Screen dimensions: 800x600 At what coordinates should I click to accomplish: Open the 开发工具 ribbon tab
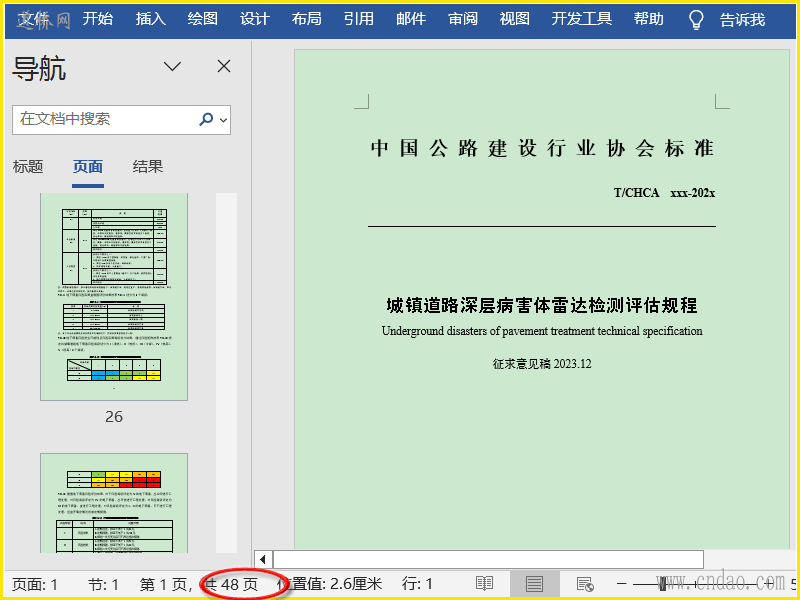pyautogui.click(x=582, y=19)
